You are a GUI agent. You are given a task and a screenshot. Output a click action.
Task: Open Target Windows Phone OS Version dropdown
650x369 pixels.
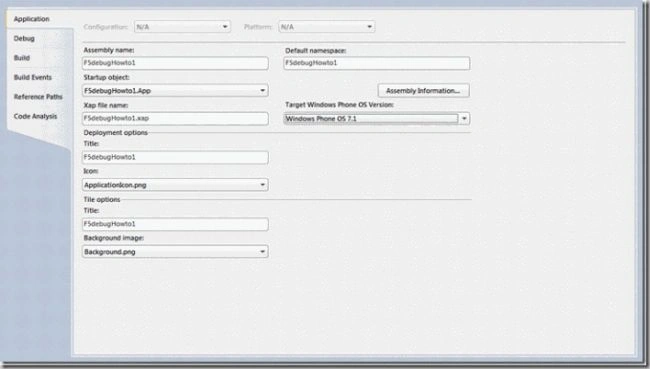click(376, 119)
